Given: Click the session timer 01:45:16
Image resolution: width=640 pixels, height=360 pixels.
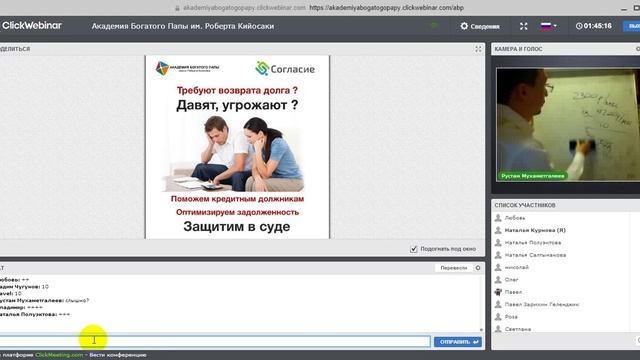Looking at the screenshot, I should click(593, 26).
